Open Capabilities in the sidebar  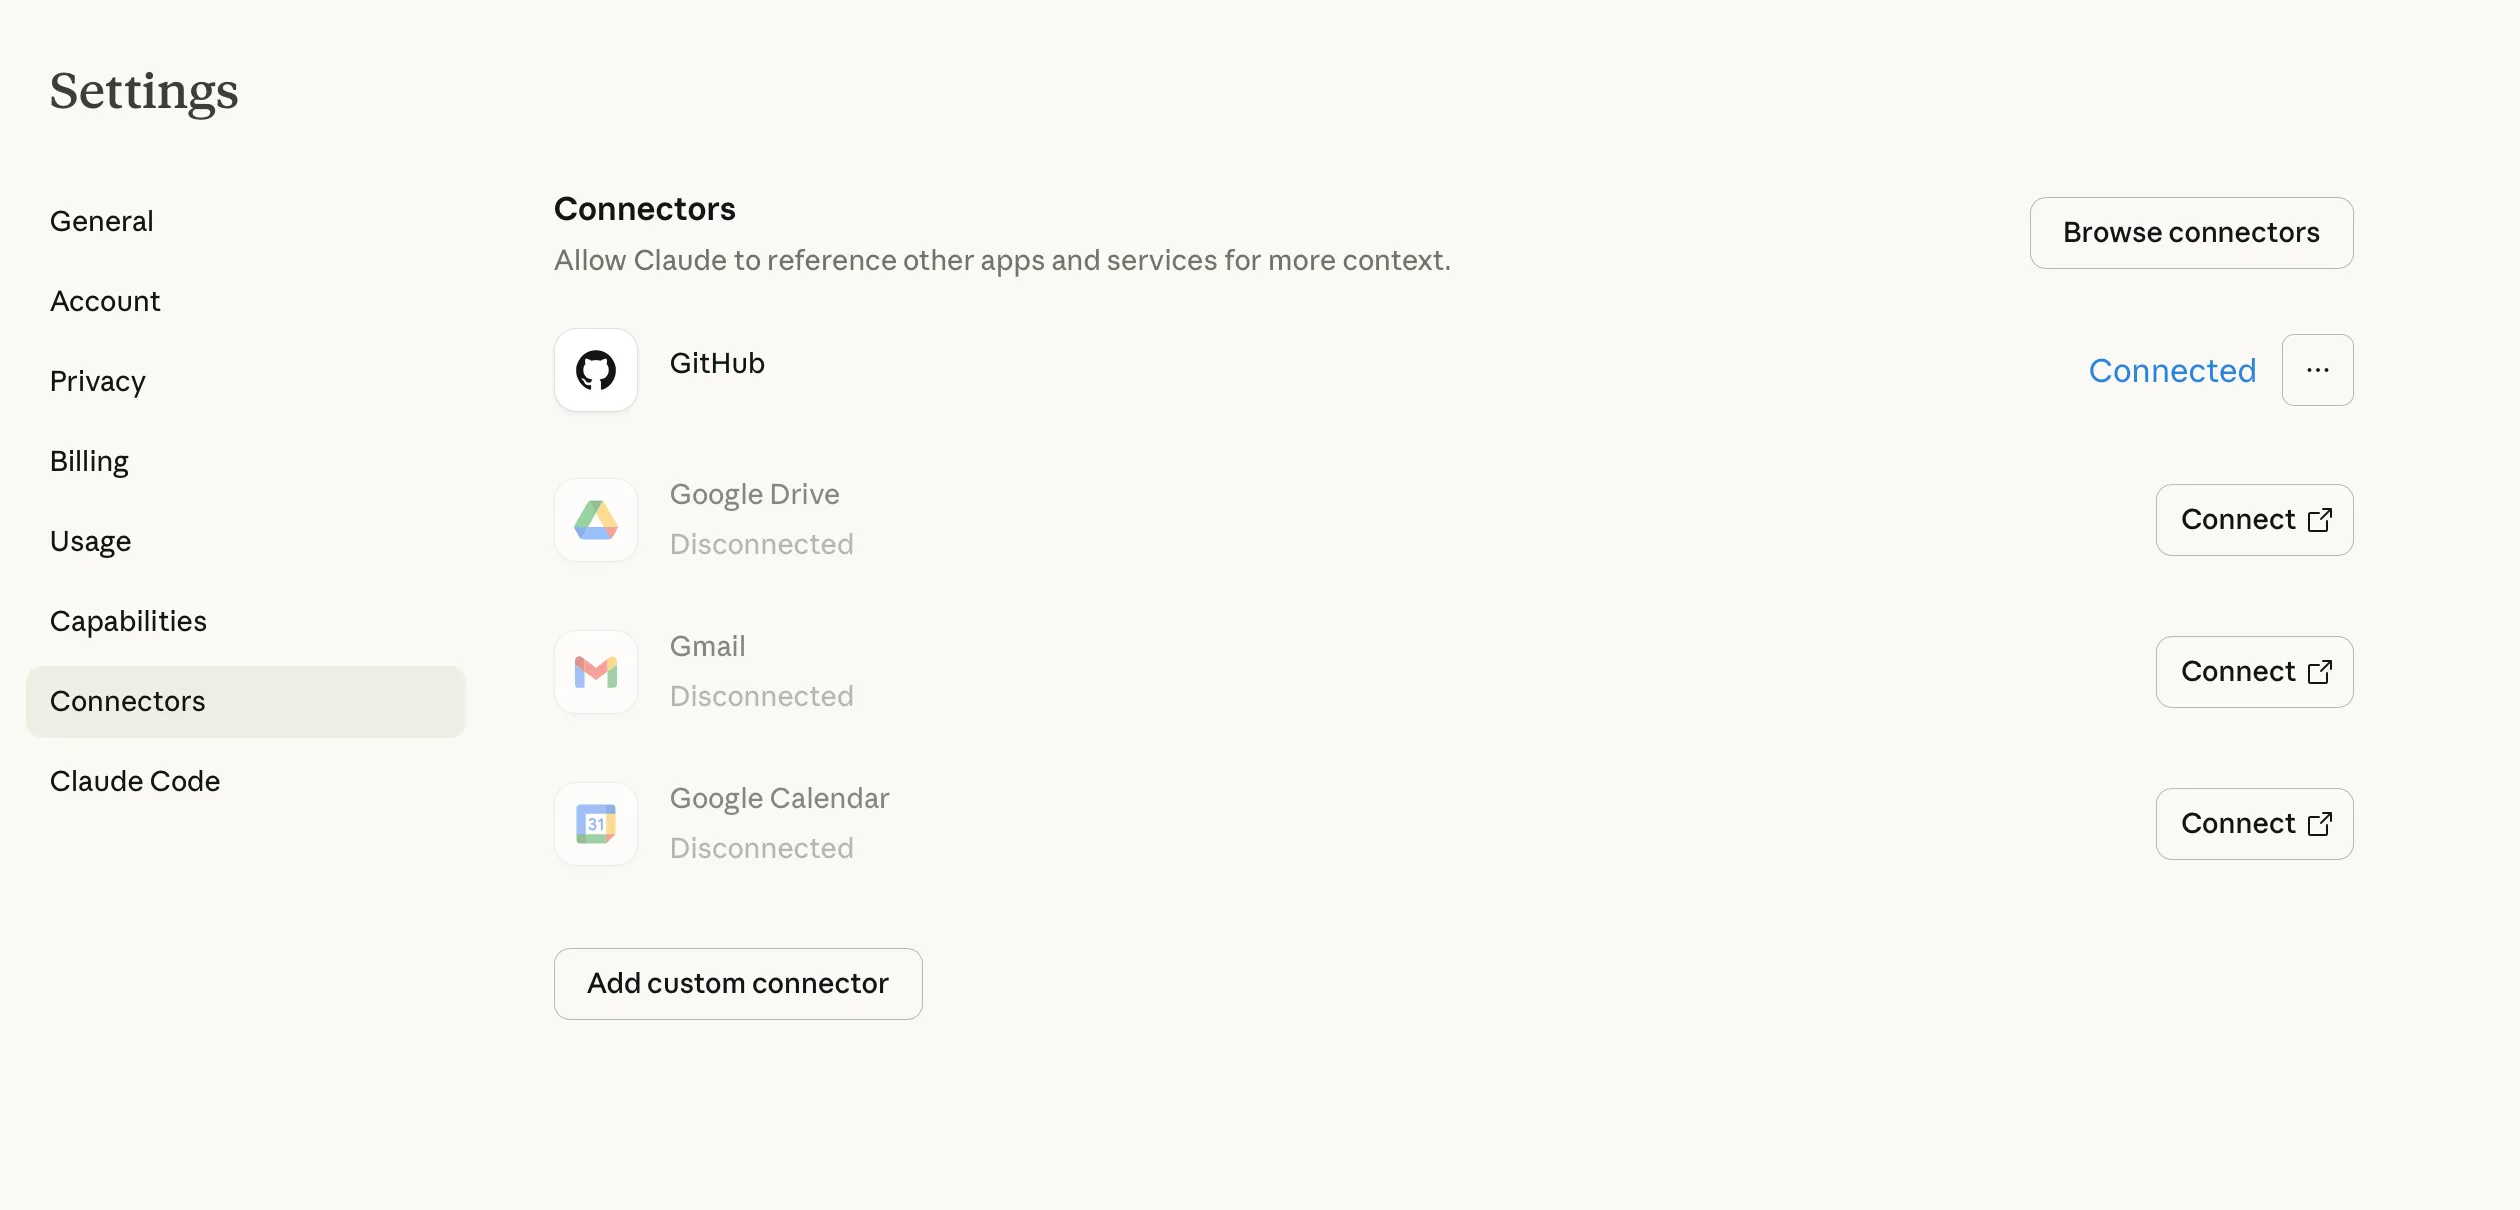(x=128, y=621)
